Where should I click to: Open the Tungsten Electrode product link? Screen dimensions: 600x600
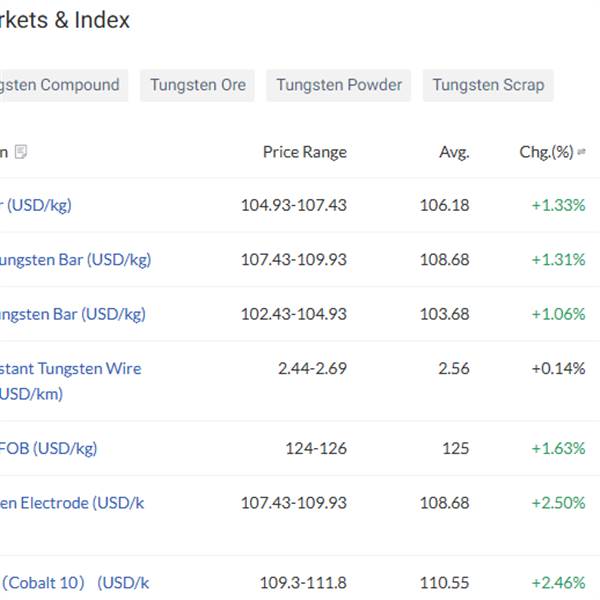pos(75,502)
